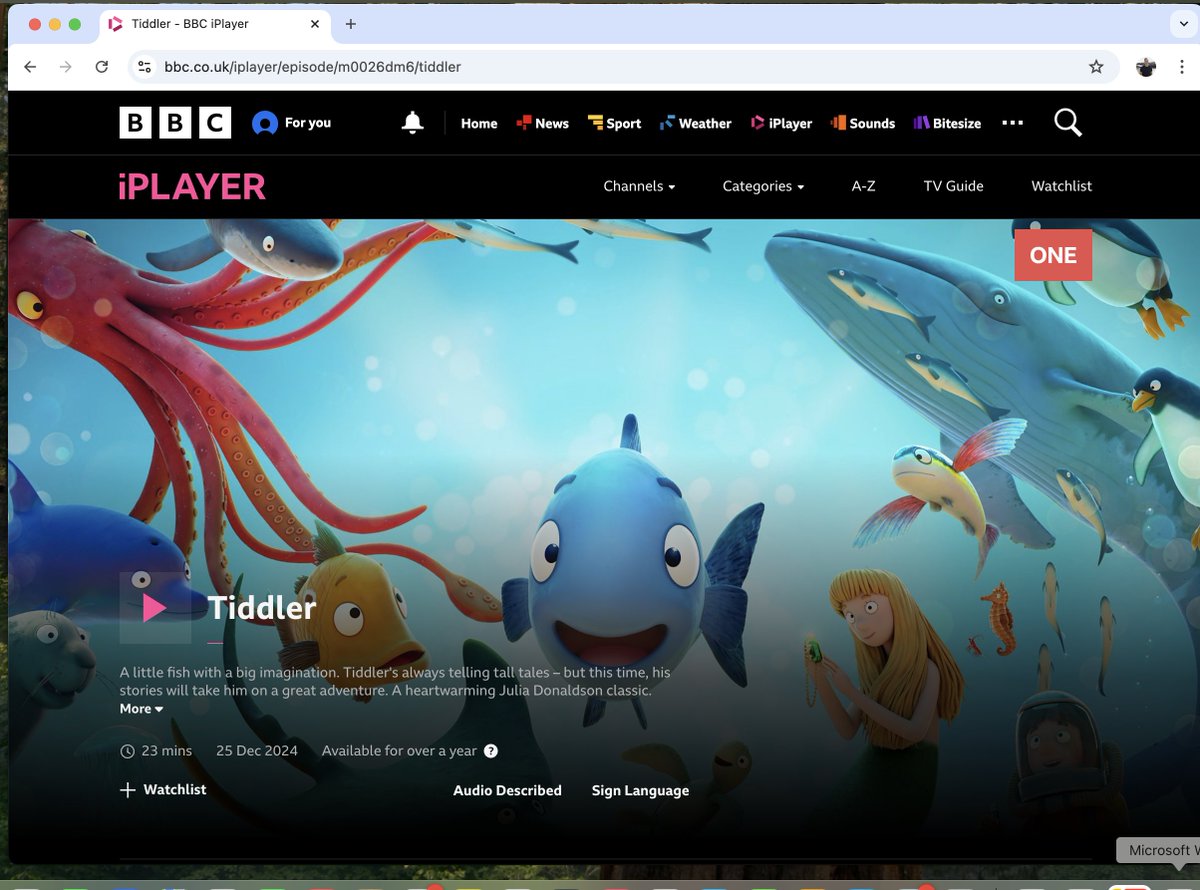Expand description with More
1200x890 pixels.
point(141,709)
